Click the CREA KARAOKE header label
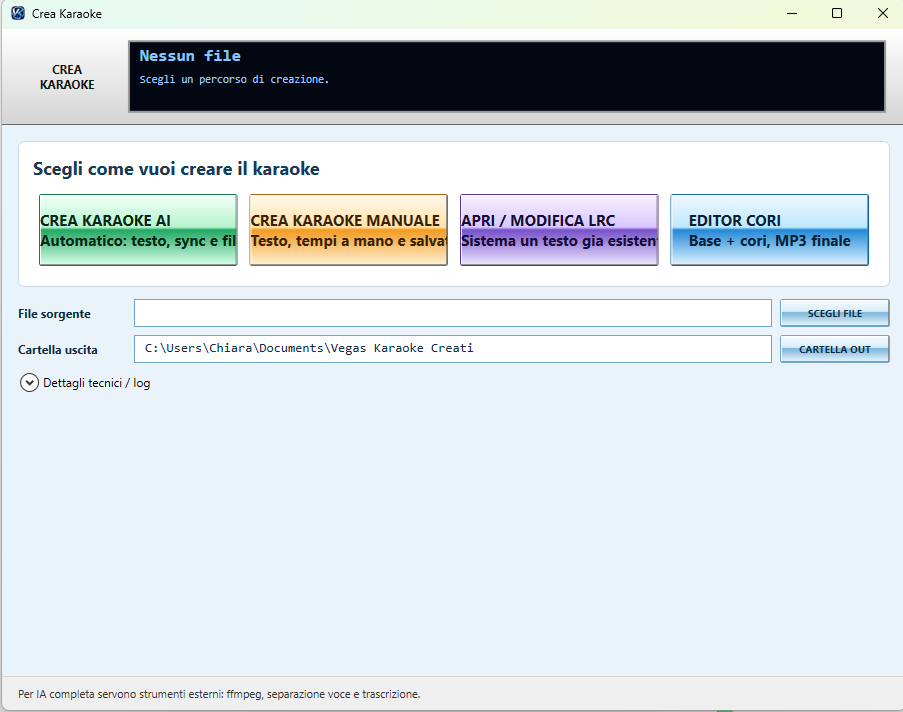This screenshot has height=712, width=903. [67, 77]
